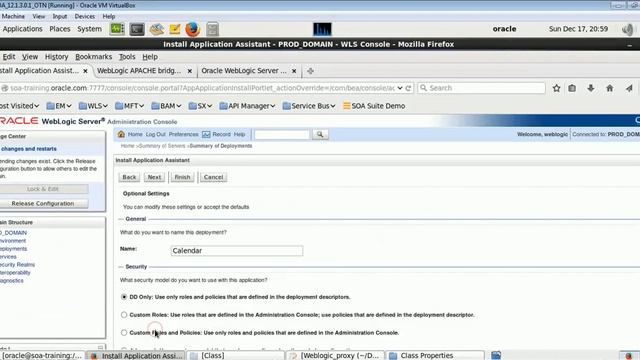
Task: Open a new Firefox tab with plus icon
Action: [310, 71]
